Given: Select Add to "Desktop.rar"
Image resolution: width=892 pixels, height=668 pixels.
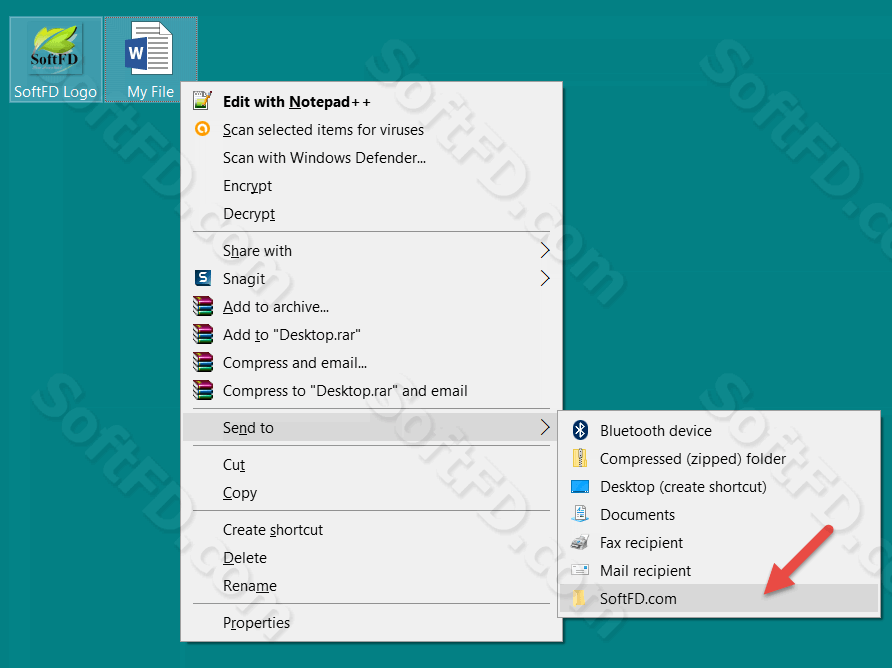Looking at the screenshot, I should [x=371, y=335].
